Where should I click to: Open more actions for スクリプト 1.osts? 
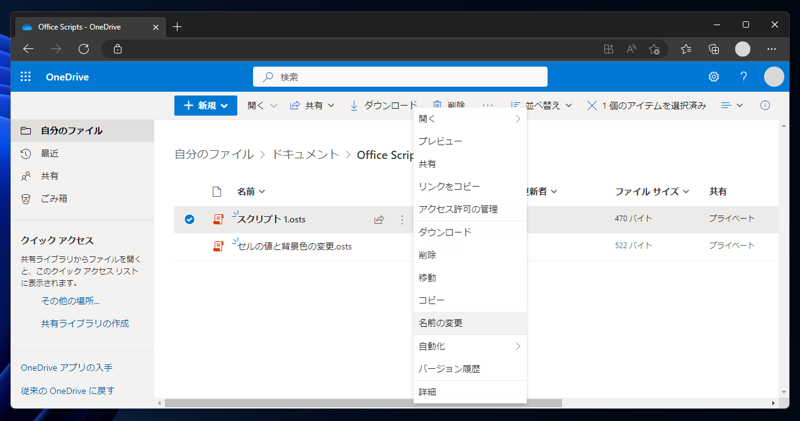click(x=402, y=220)
